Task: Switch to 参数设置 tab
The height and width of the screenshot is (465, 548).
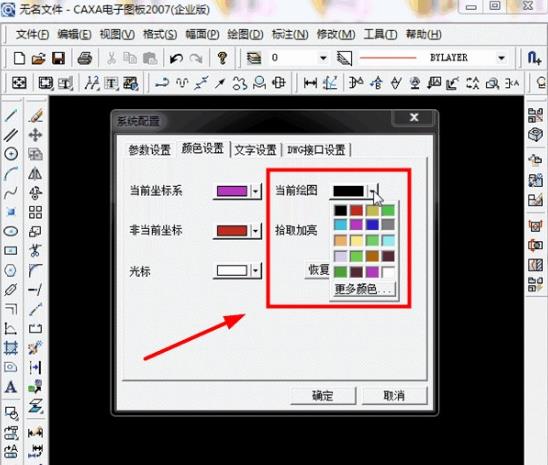Action: (150, 150)
